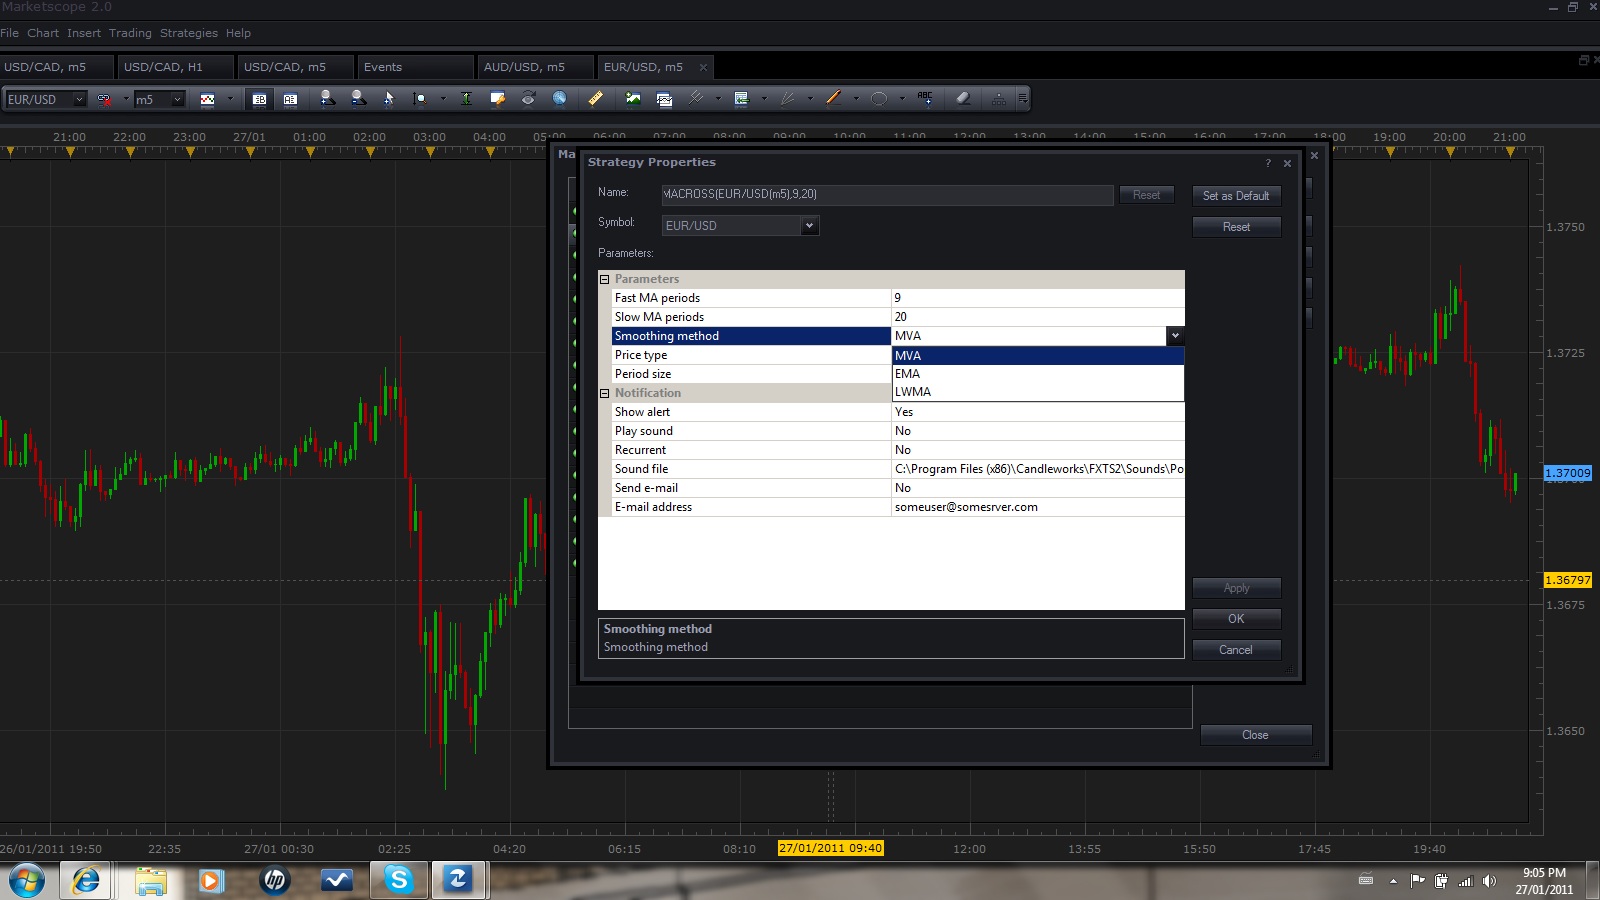1600x900 pixels.
Task: Click the vertical scale tool icon
Action: (x=466, y=99)
